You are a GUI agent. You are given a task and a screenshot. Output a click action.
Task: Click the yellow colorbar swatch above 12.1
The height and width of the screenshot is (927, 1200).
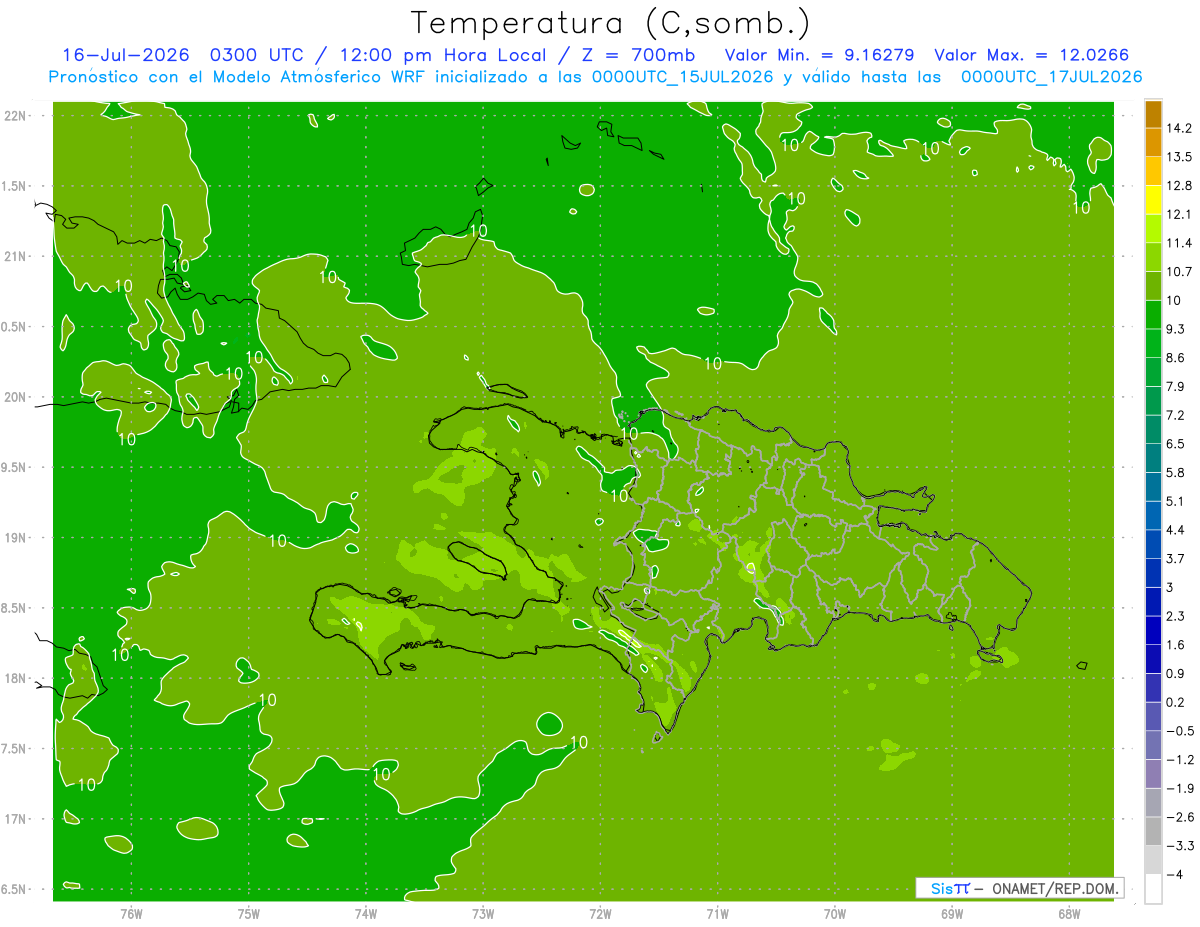(1153, 200)
